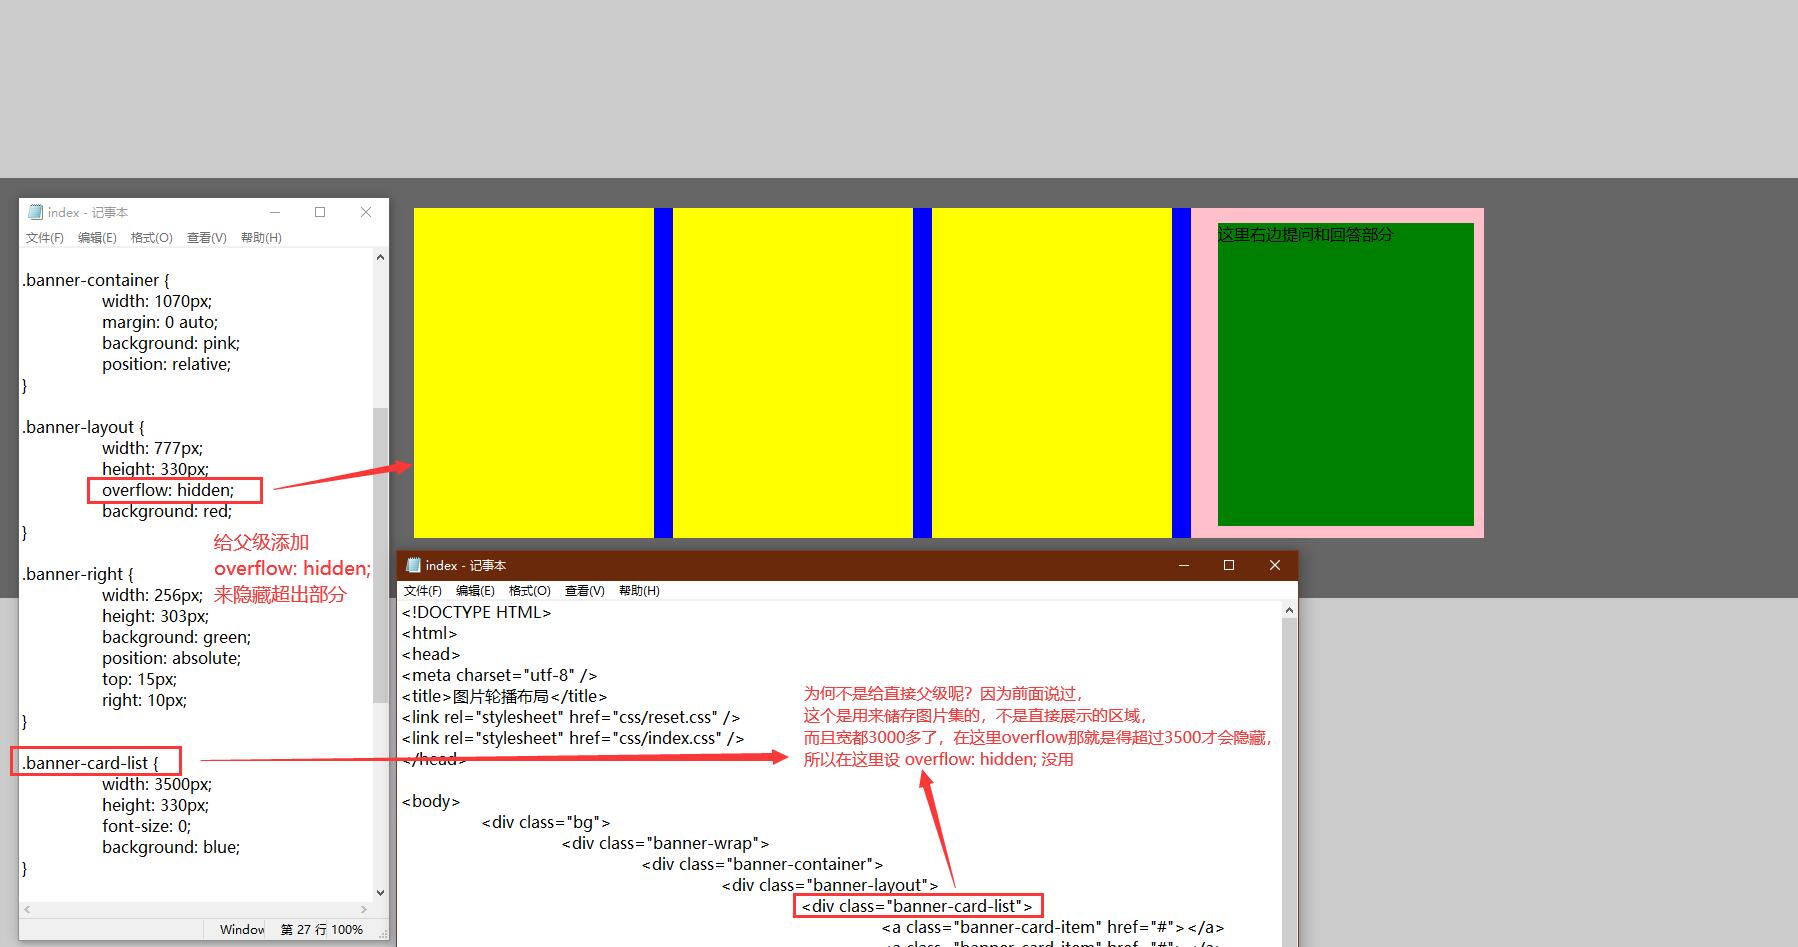Click 'font-size: 0;' line in CSS Notepad
This screenshot has width=1798, height=947.
(146, 826)
